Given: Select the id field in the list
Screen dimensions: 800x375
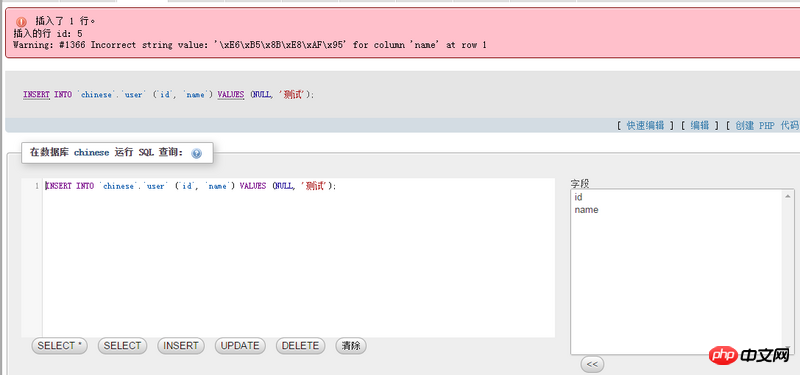Looking at the screenshot, I should point(677,197).
